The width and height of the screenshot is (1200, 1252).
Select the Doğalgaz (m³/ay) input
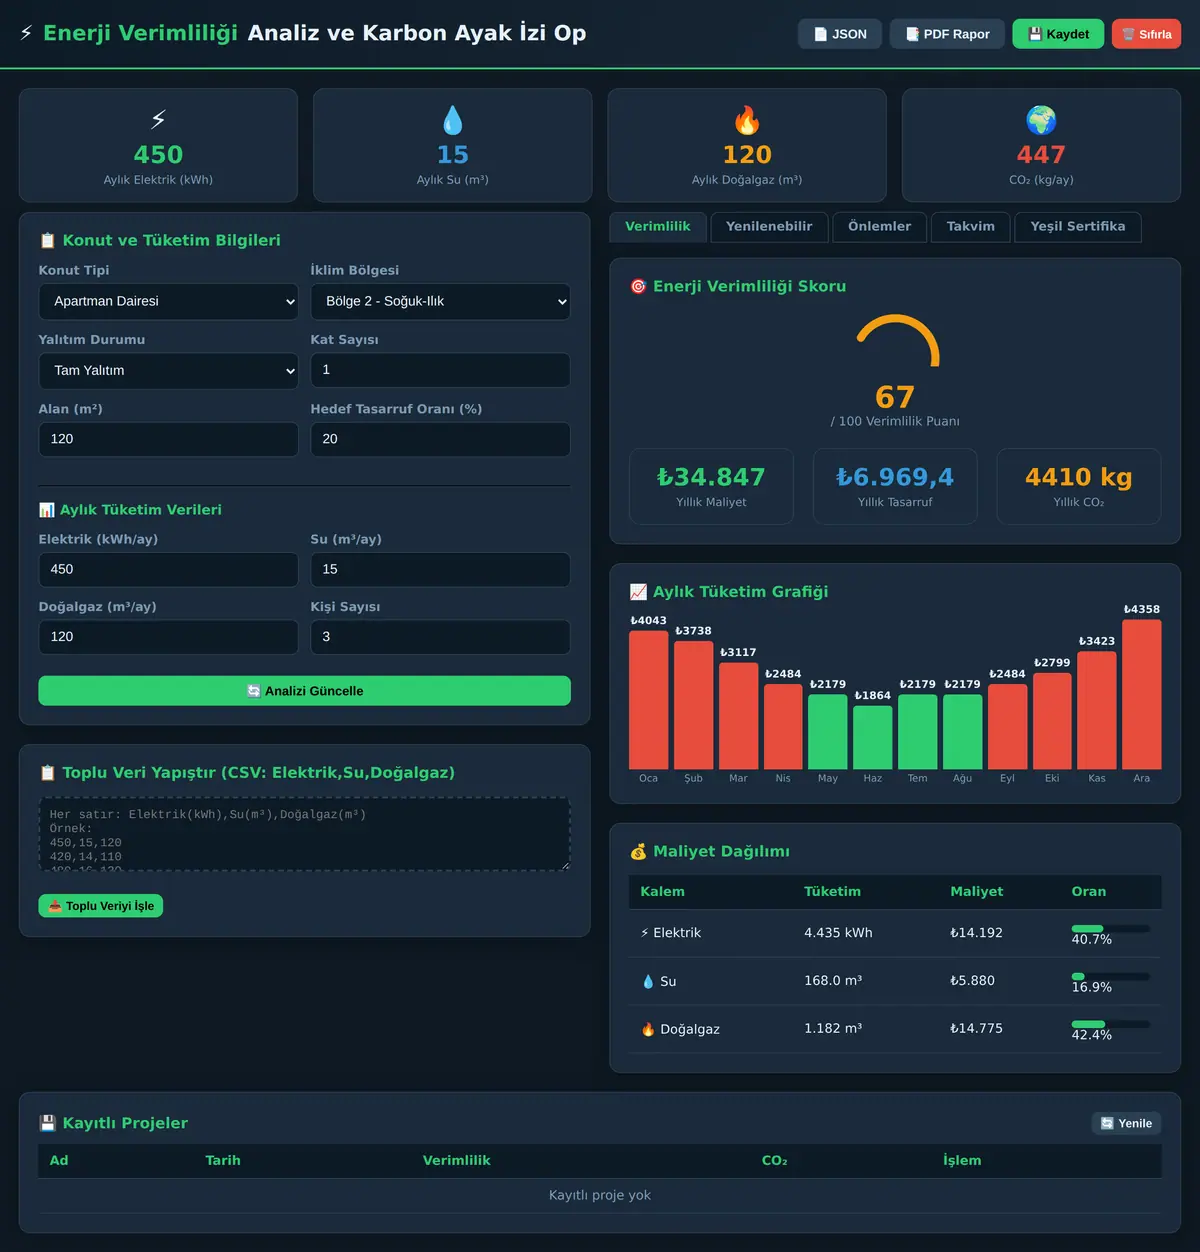tap(169, 637)
